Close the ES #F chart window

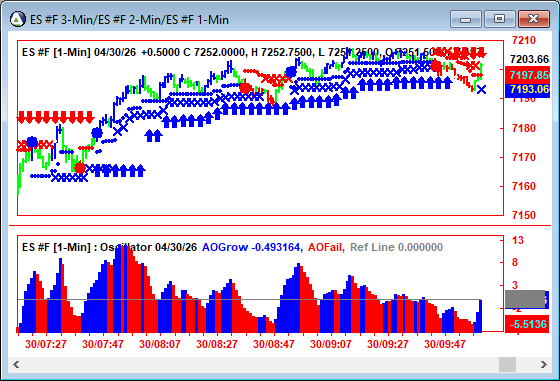(533, 19)
